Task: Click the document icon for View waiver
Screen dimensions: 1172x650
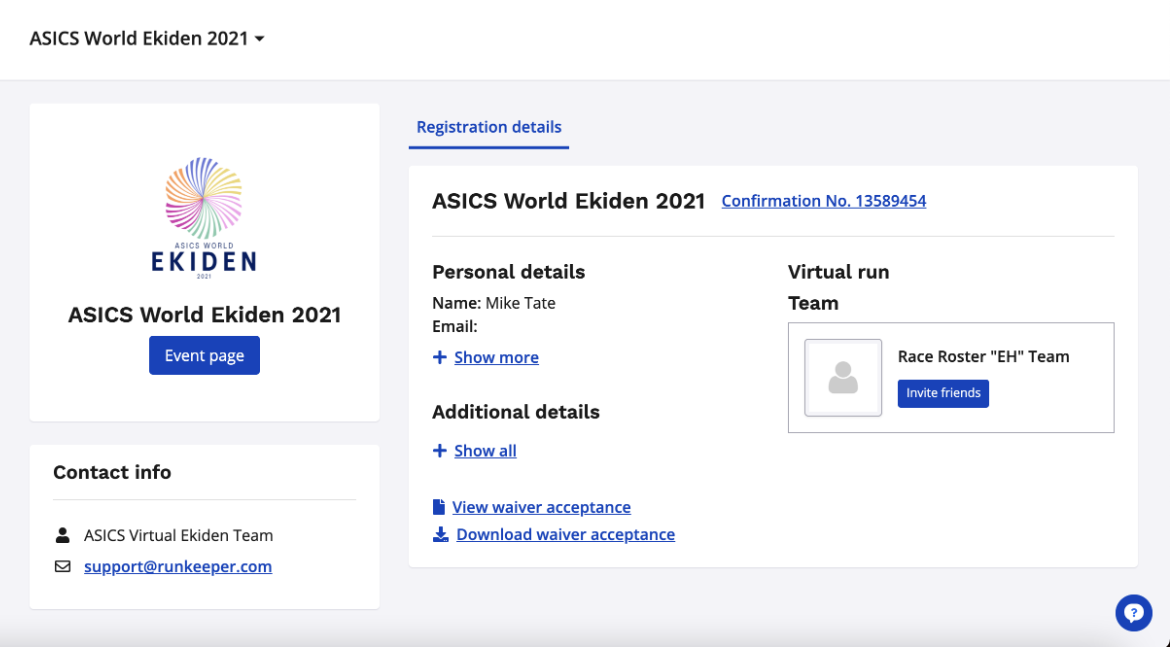Action: pos(439,507)
